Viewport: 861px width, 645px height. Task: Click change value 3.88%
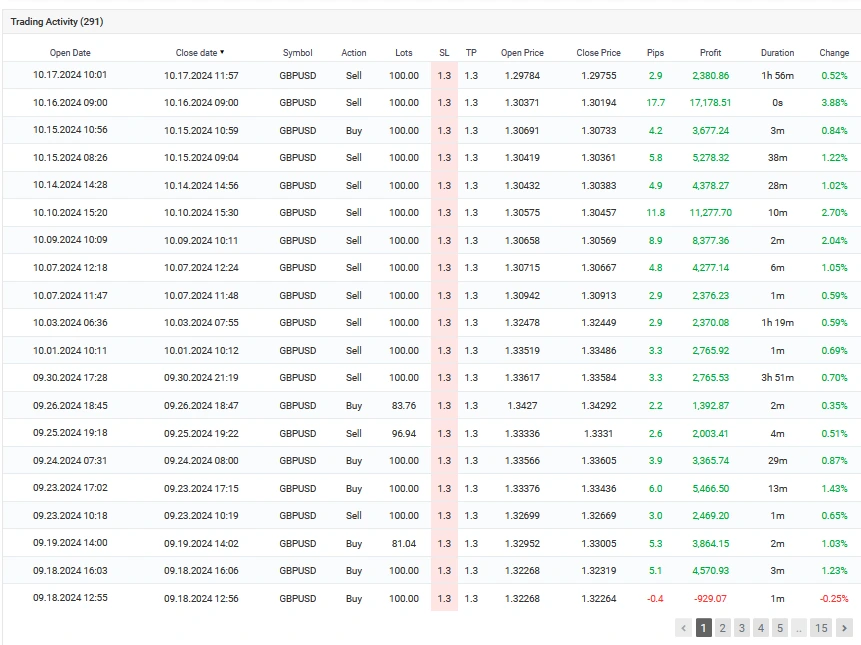click(x=834, y=103)
